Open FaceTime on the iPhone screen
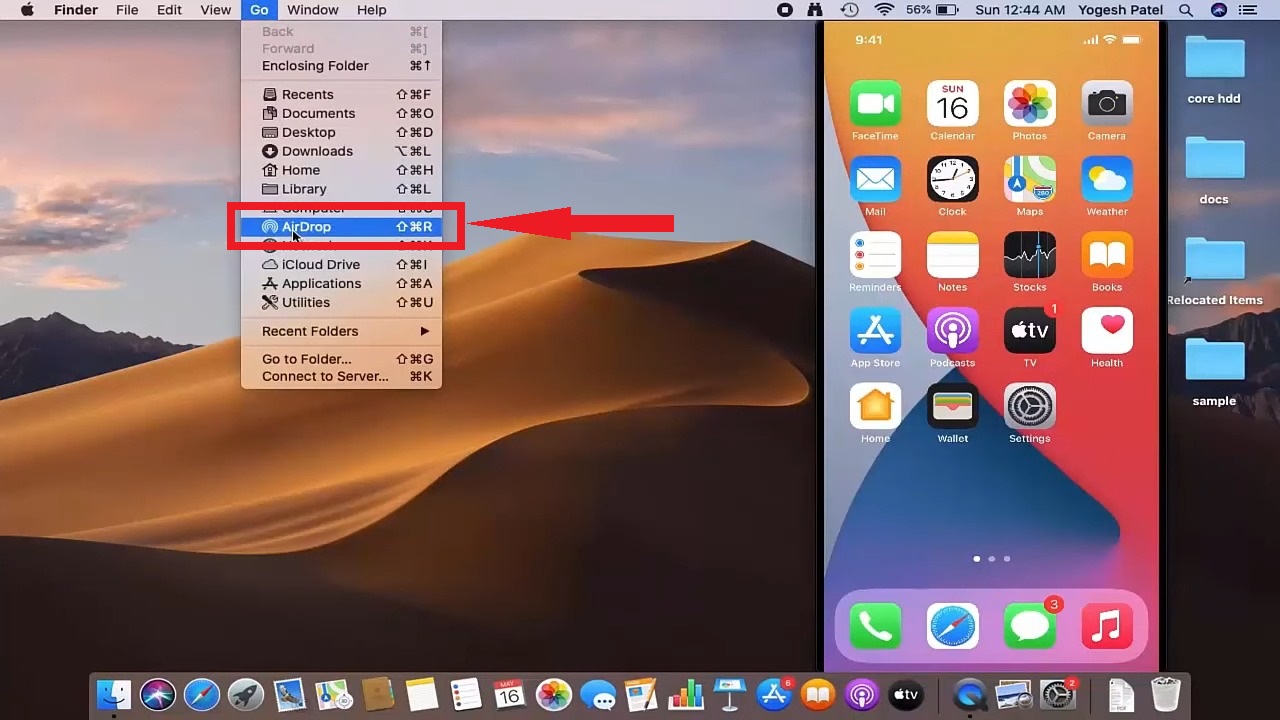1280x720 pixels. pyautogui.click(x=875, y=103)
